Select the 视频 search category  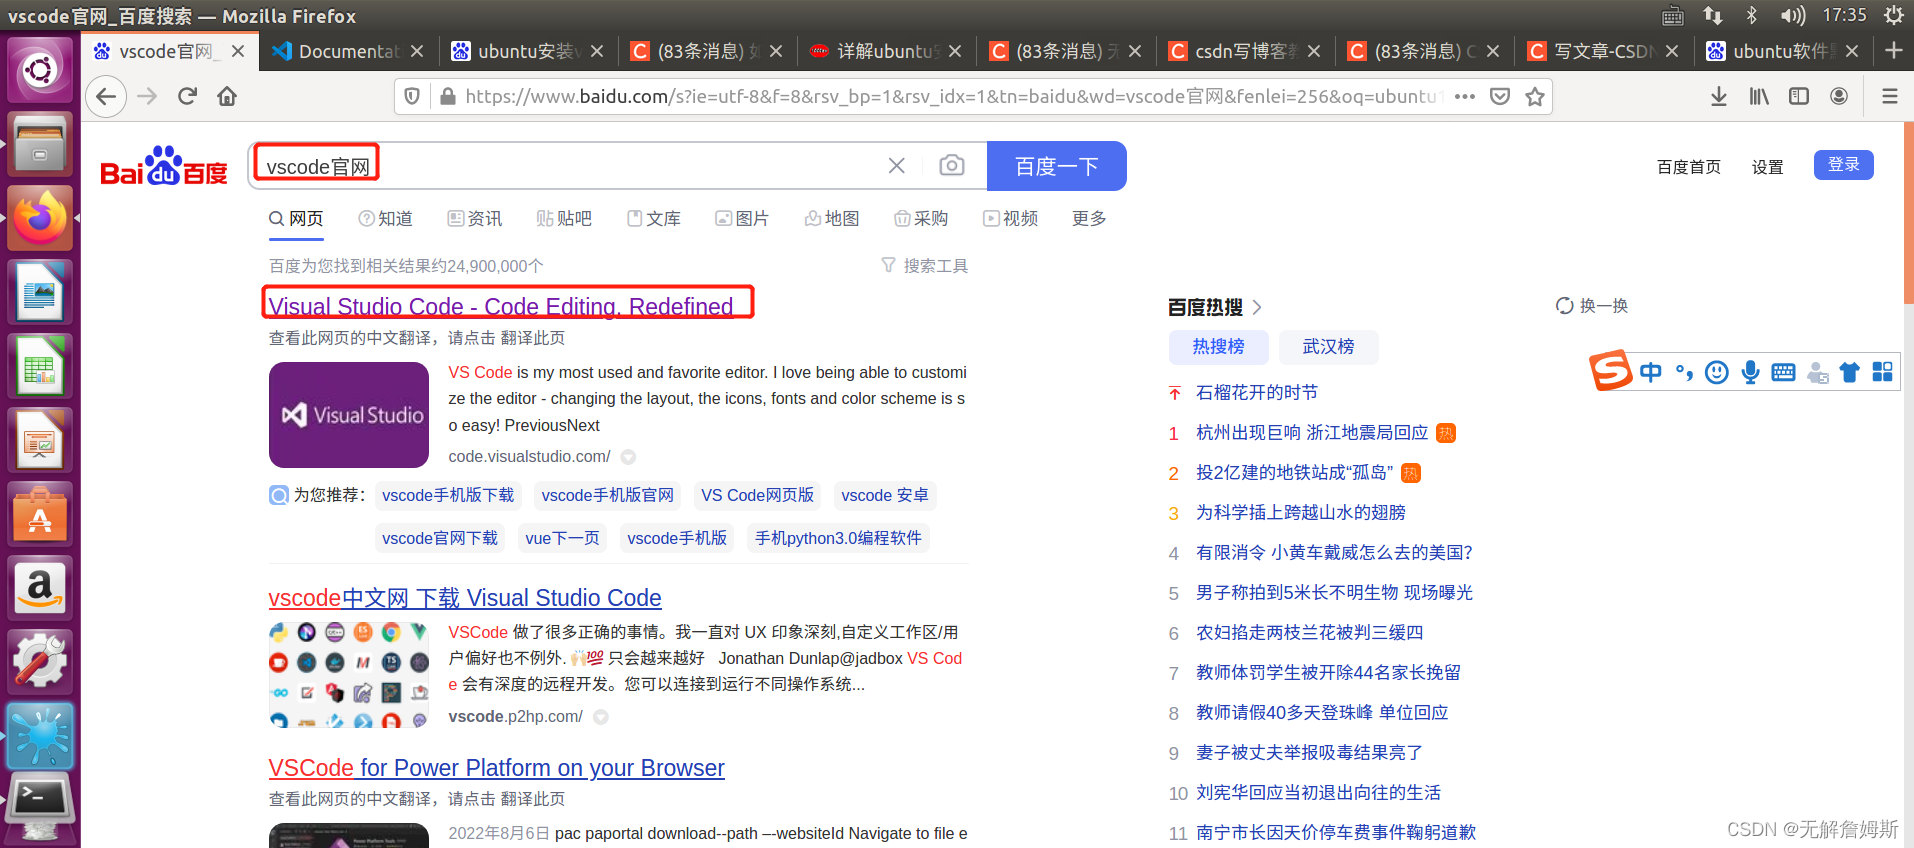coord(1010,218)
